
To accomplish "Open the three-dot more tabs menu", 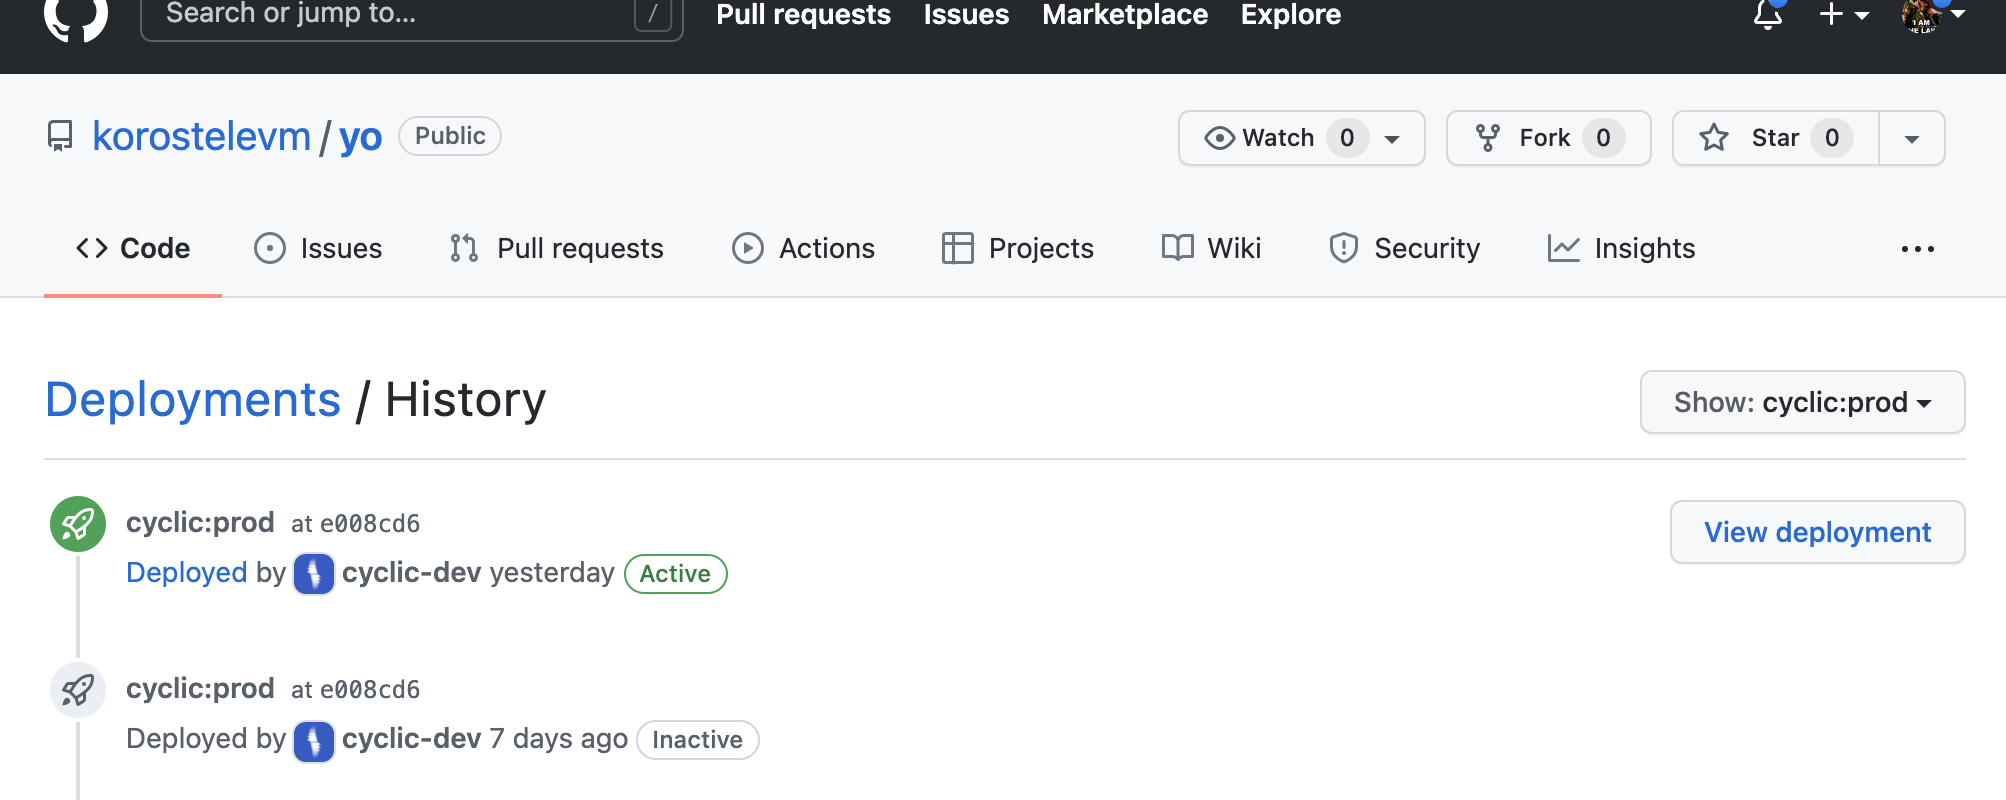I will (1917, 249).
